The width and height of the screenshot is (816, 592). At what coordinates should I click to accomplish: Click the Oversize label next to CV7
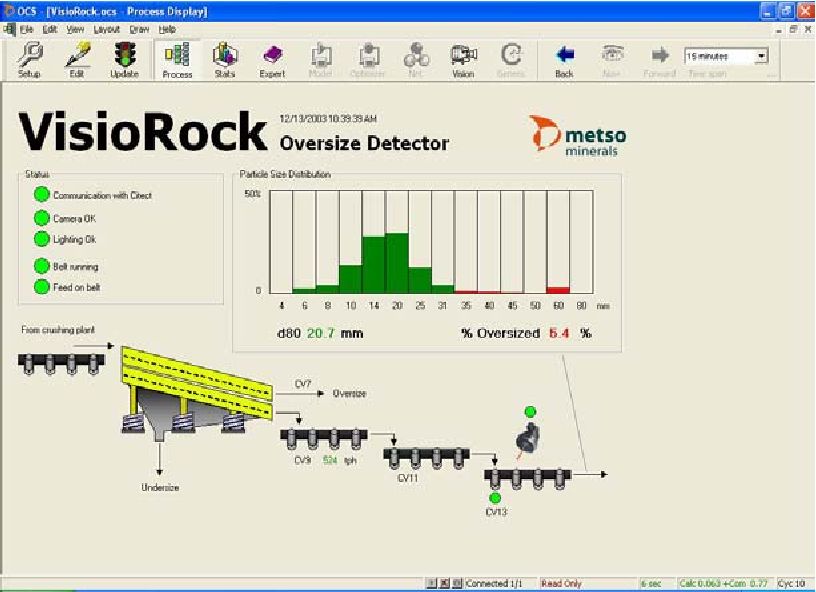click(350, 393)
